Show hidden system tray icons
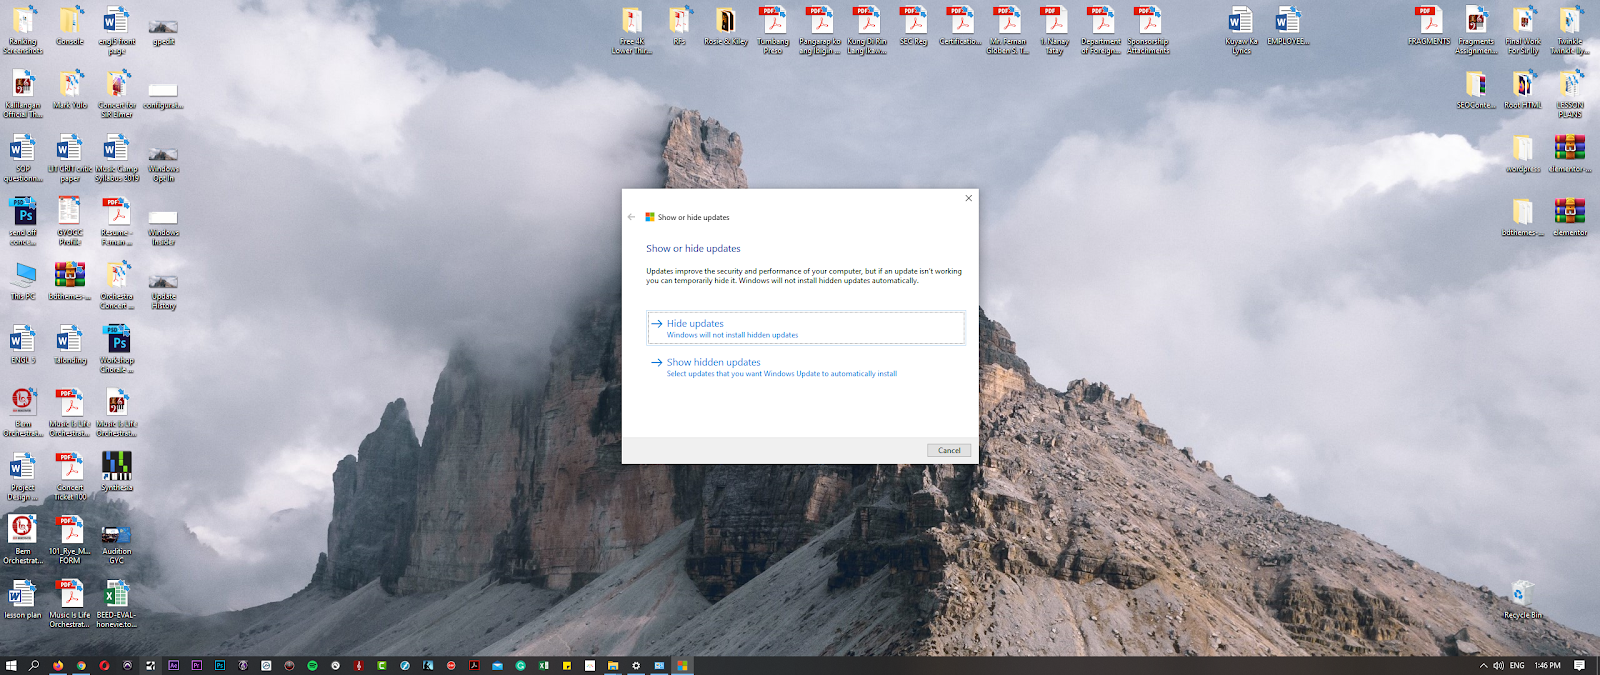This screenshot has width=1600, height=675. 1483,665
